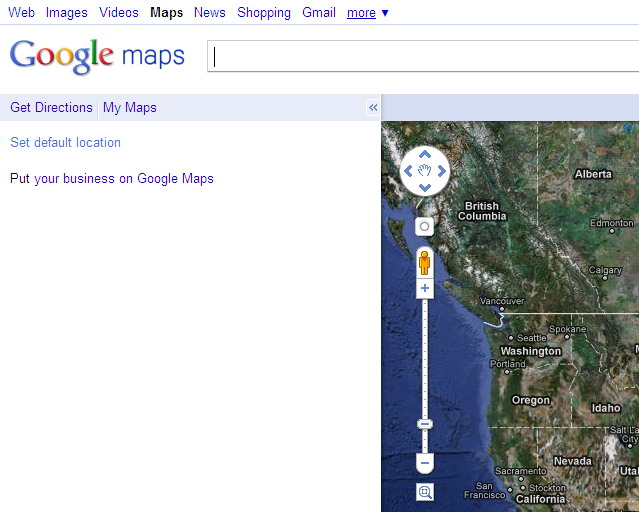Pan the map down with the arrow

coord(425,188)
